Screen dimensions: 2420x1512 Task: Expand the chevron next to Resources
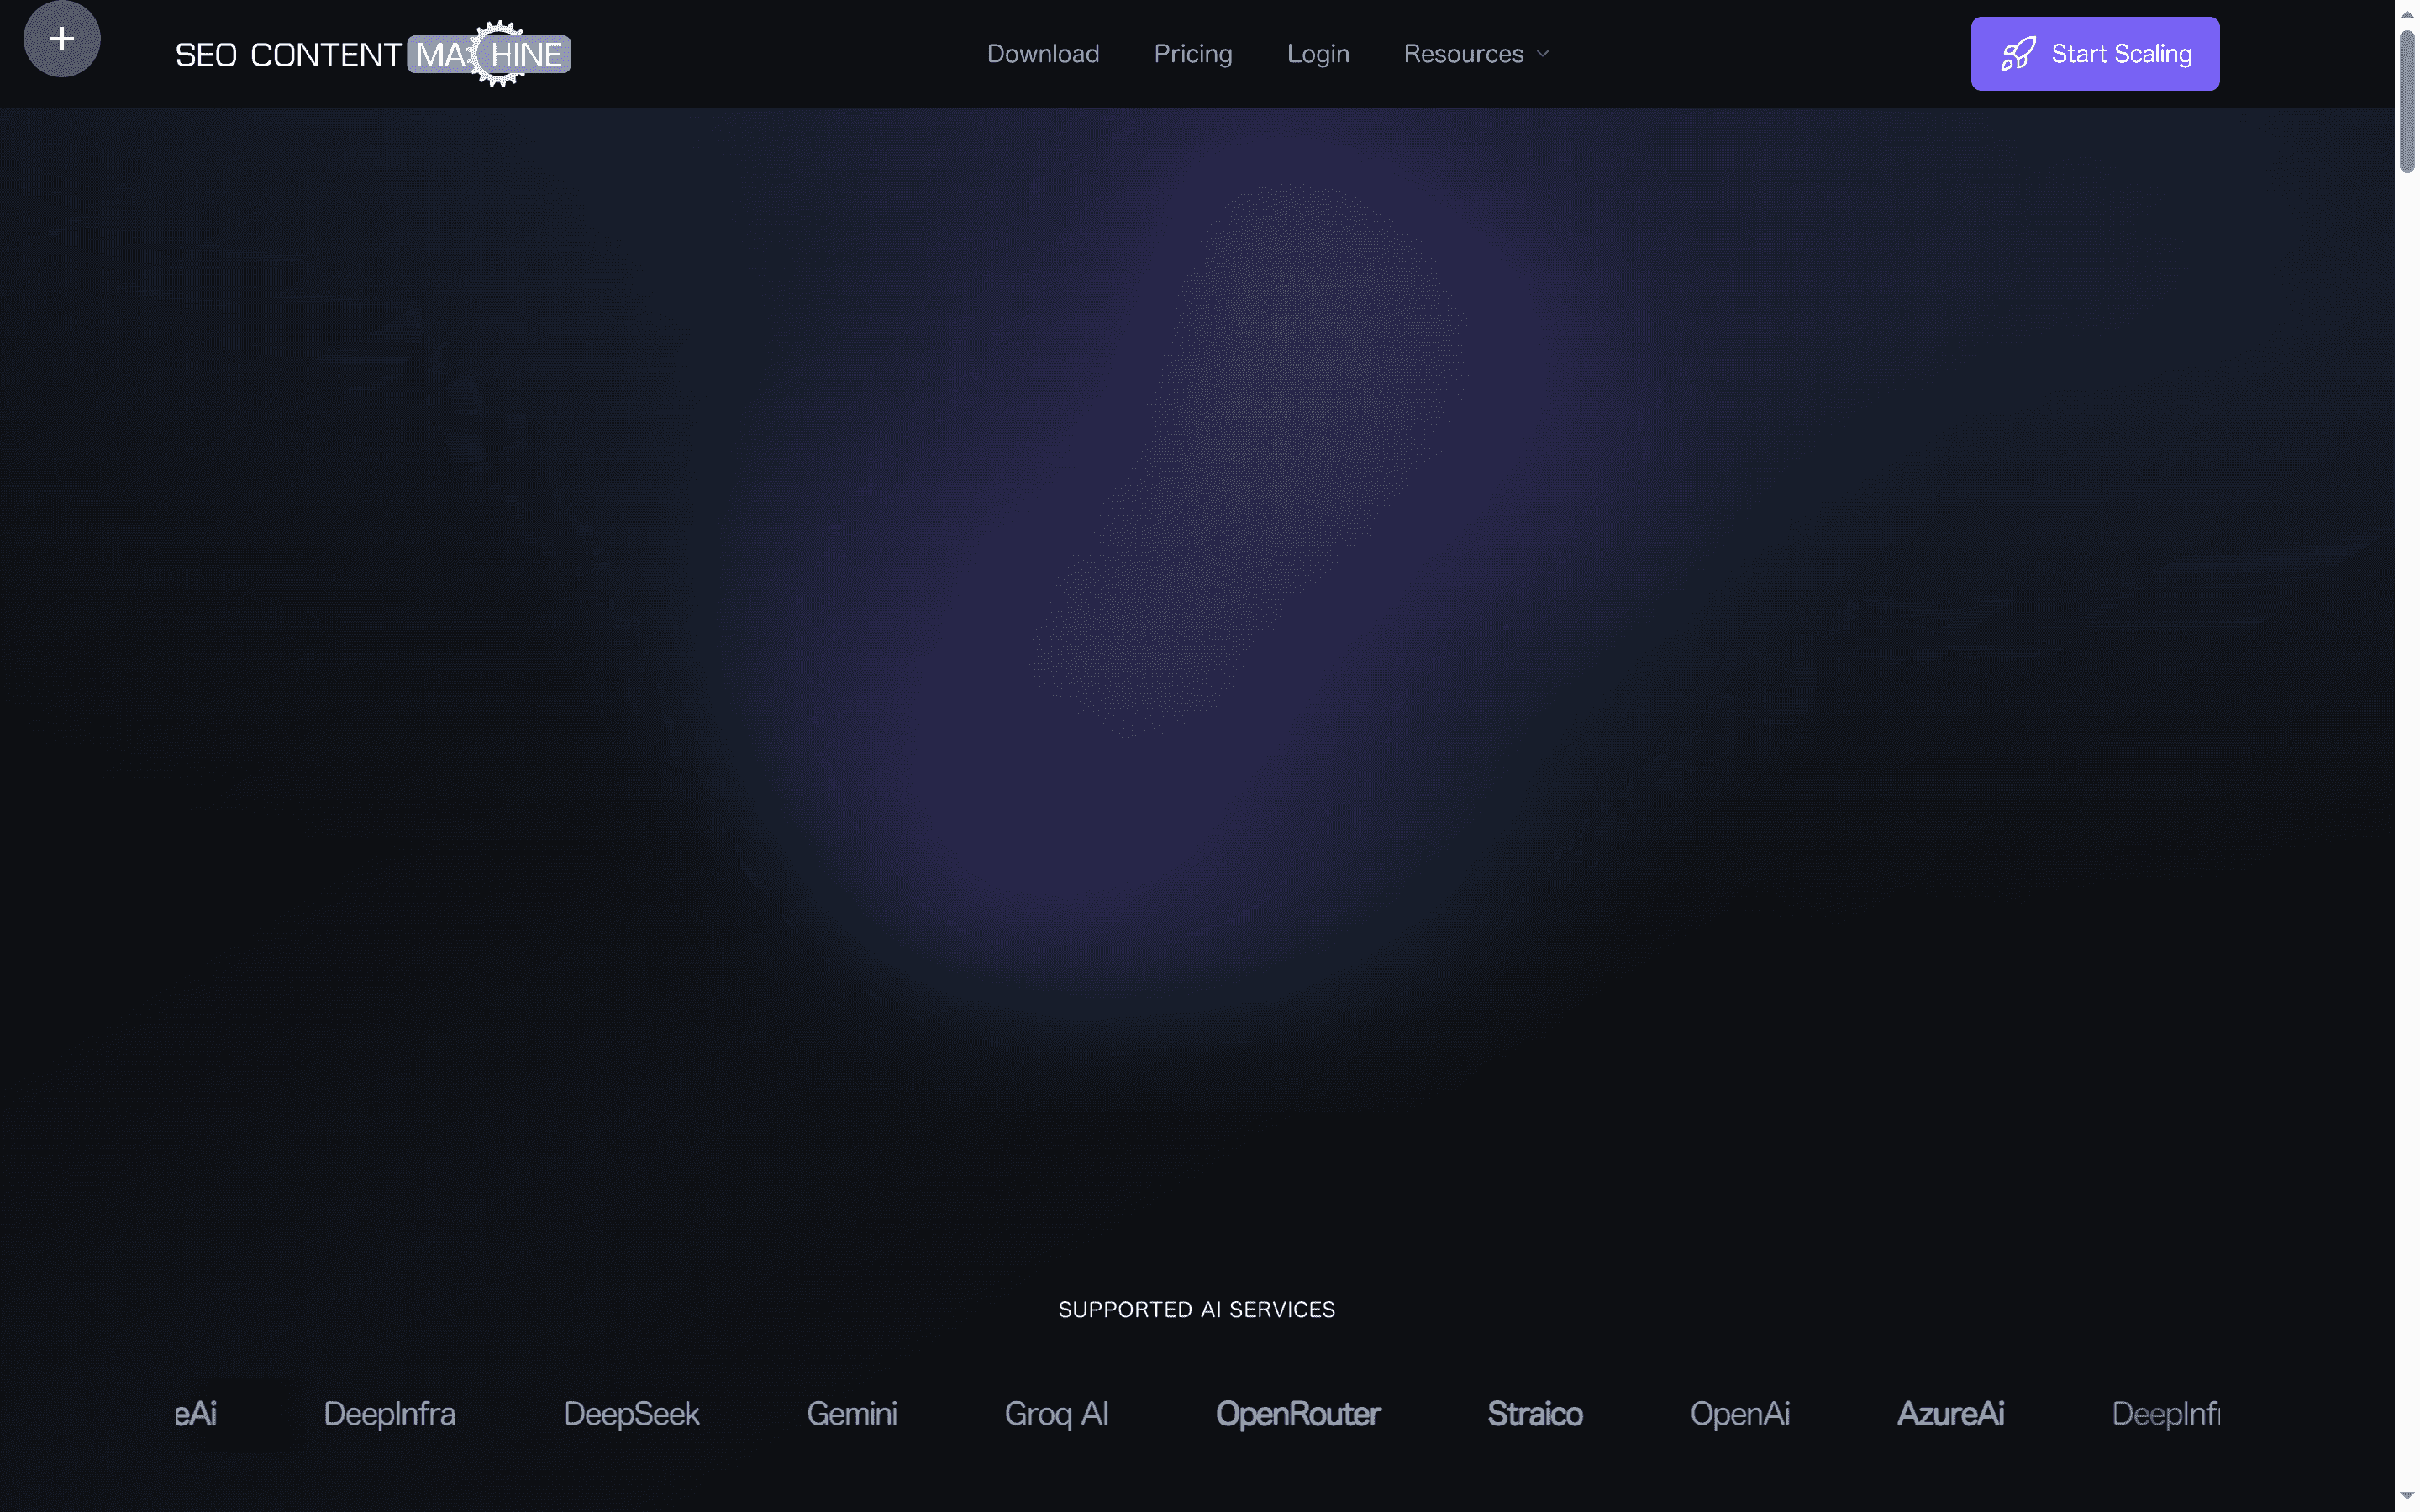(x=1541, y=55)
